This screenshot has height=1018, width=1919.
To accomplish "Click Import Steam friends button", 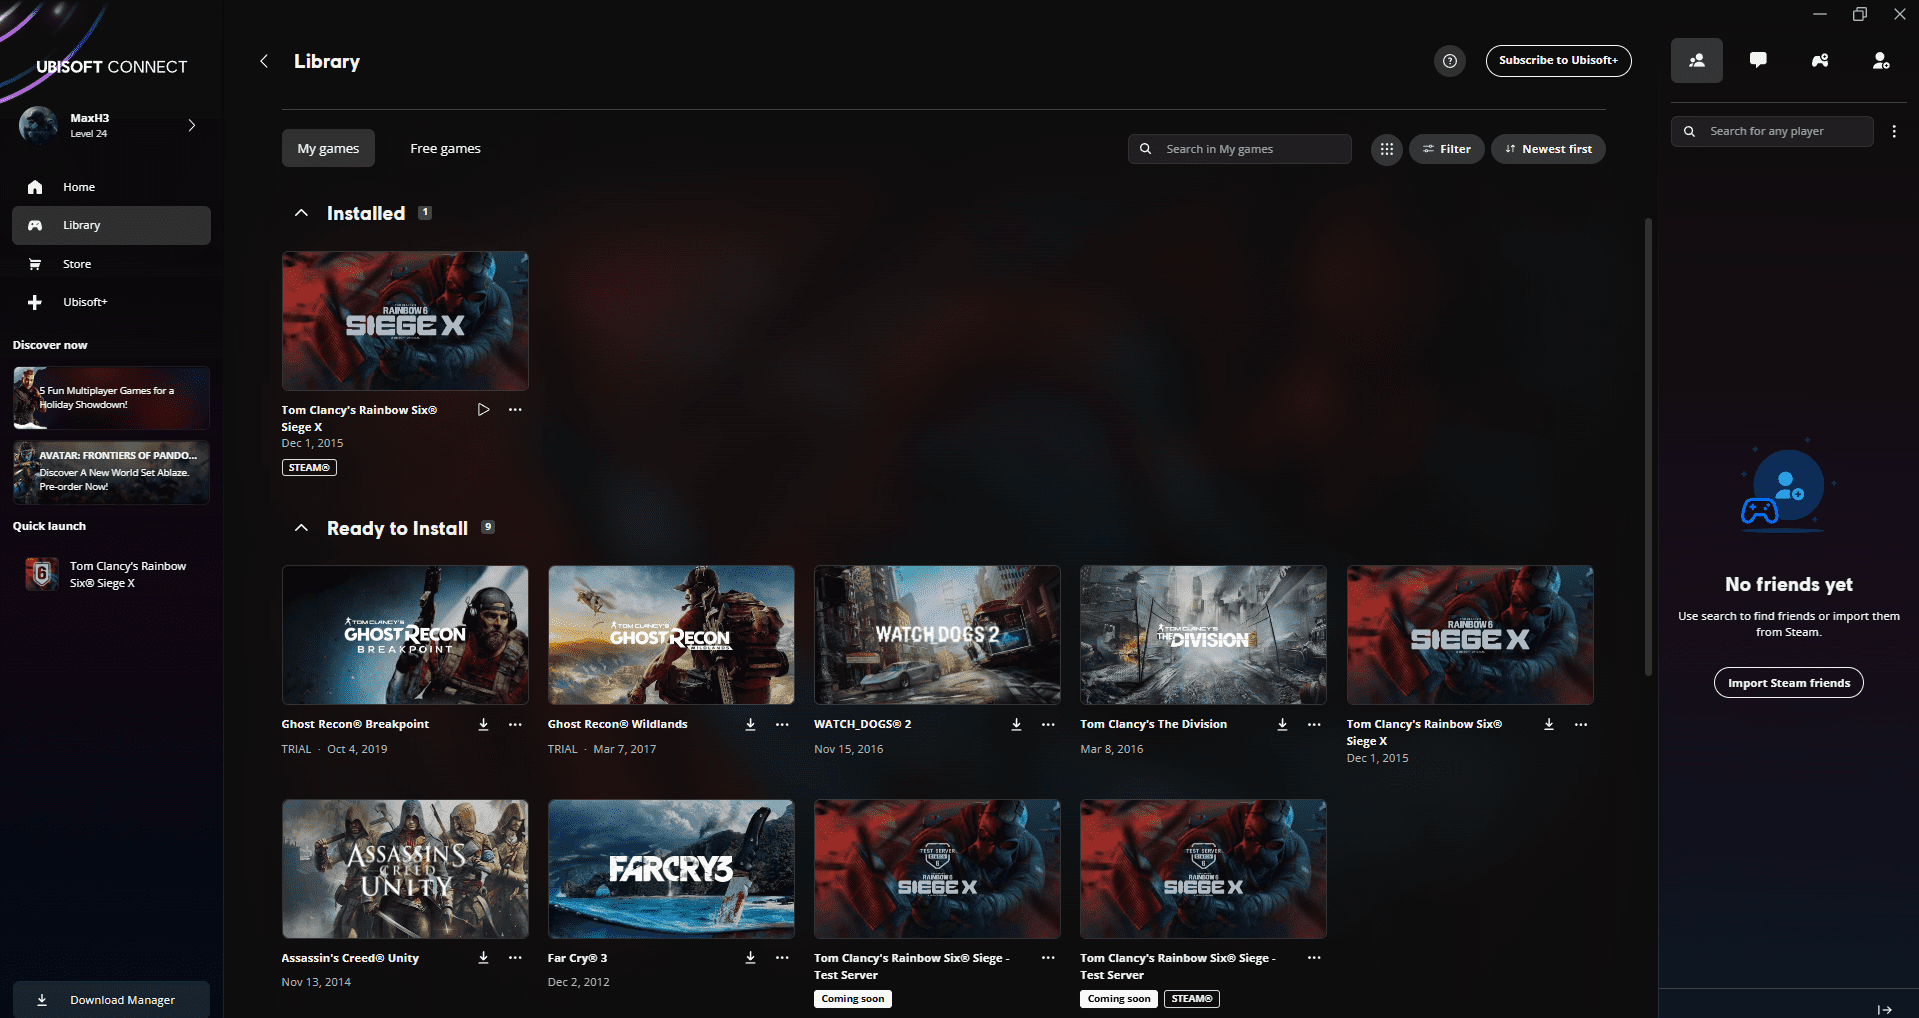I will click(x=1788, y=683).
